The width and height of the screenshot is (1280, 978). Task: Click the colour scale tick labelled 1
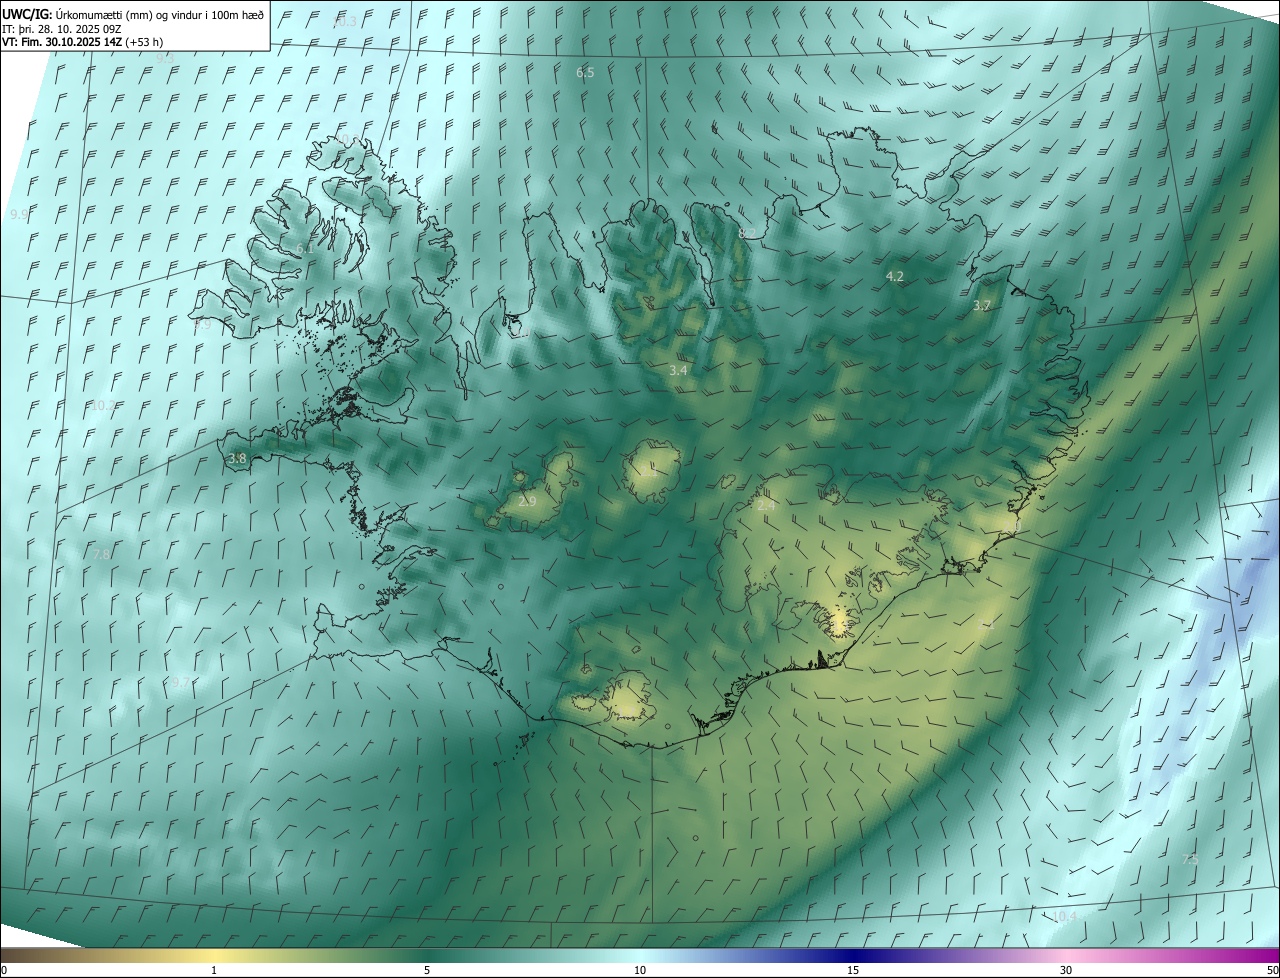[214, 970]
